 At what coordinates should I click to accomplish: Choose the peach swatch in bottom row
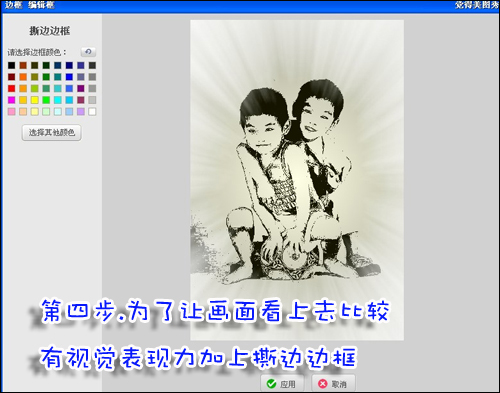(x=23, y=112)
